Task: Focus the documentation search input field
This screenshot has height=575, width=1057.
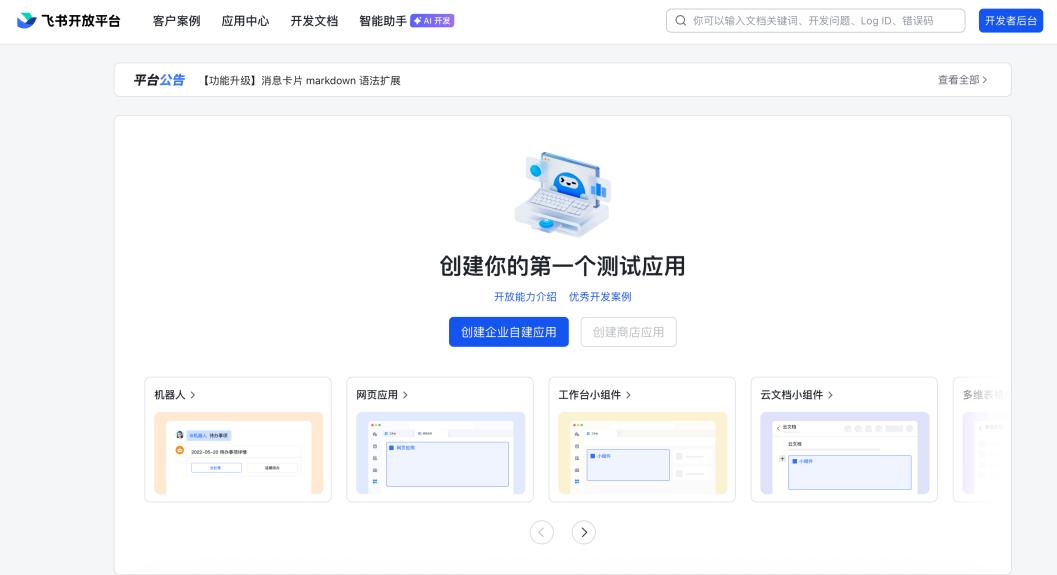Action: (816, 21)
